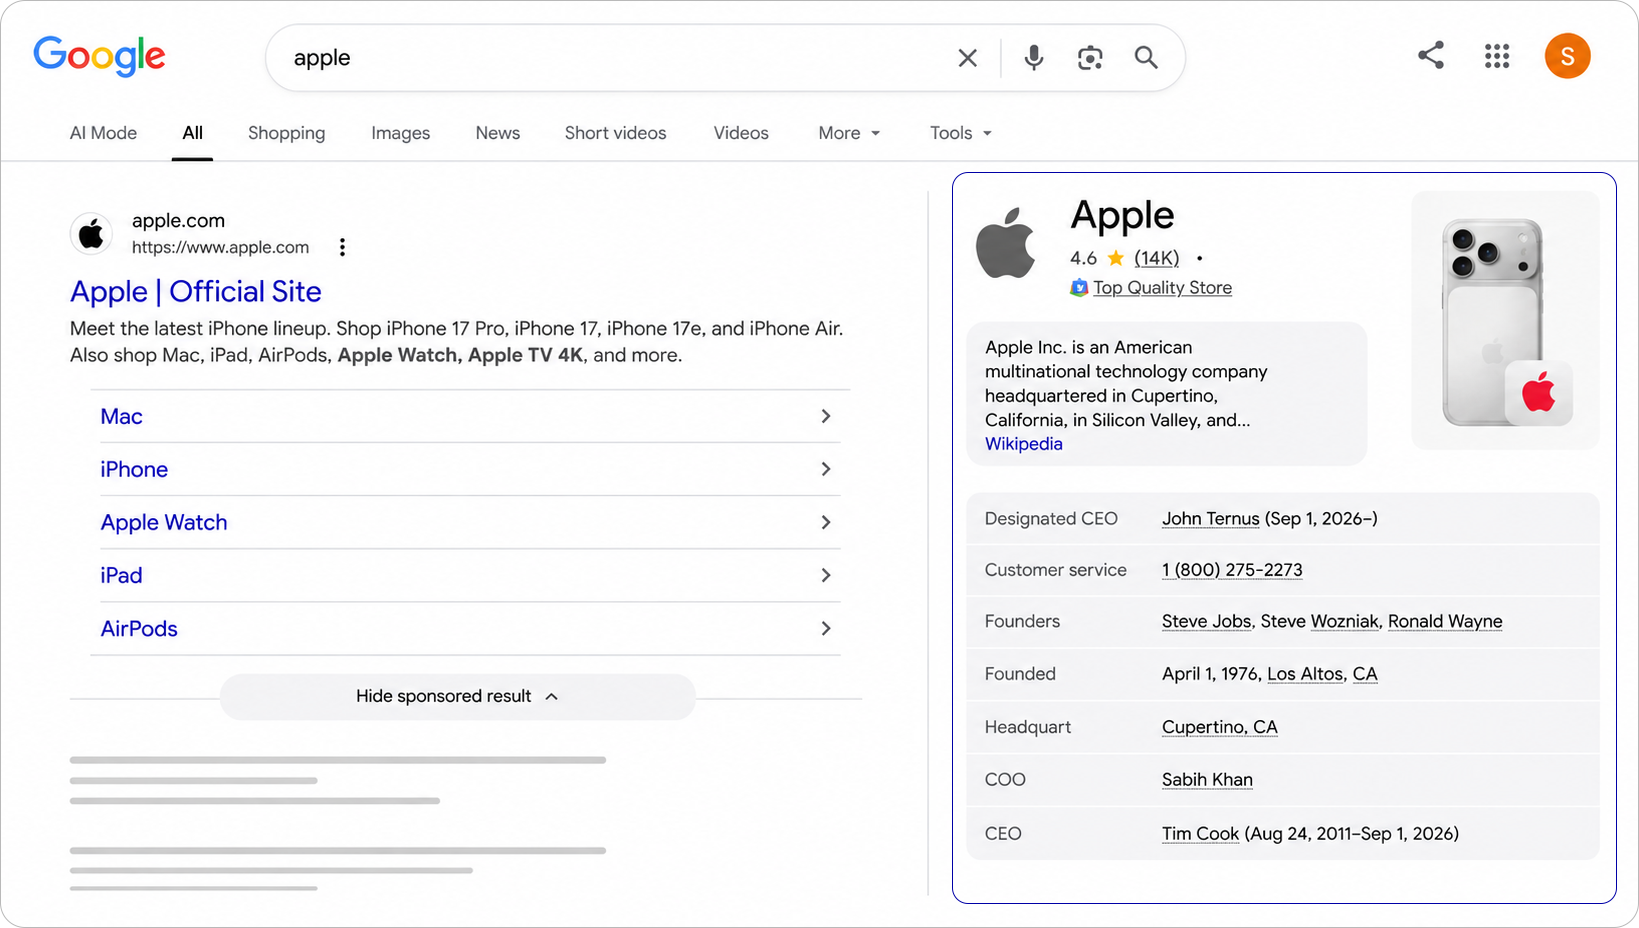Open the Images tab
The image size is (1639, 928).
[400, 133]
